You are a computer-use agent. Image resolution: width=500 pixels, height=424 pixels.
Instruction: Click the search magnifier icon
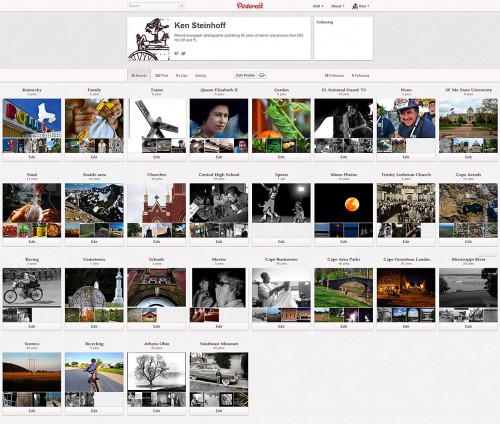pyautogui.click(x=182, y=6)
